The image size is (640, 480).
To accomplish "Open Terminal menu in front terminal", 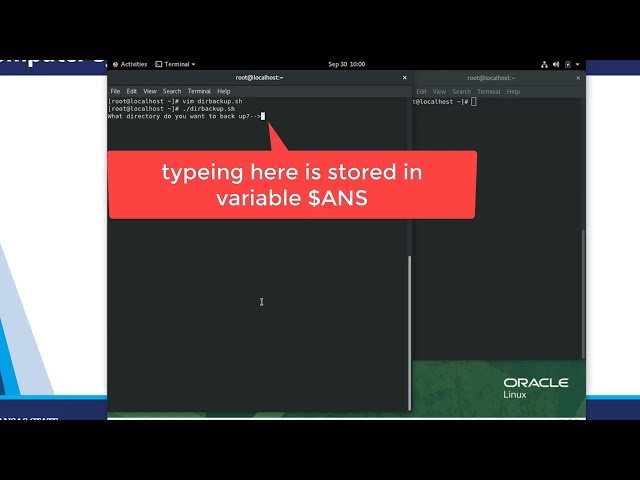I will (199, 91).
